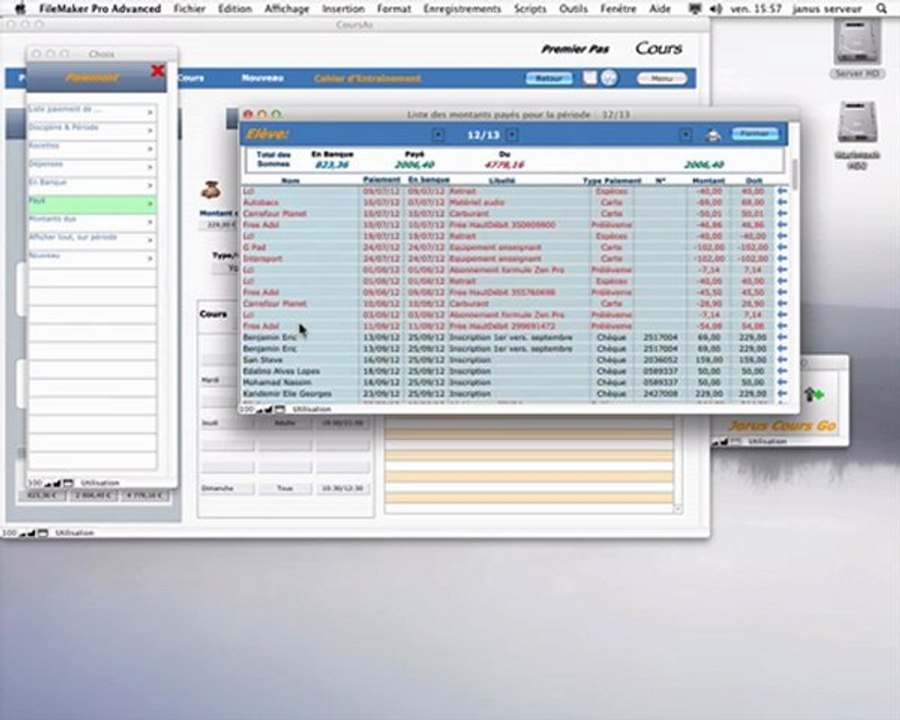
Task: Click the Type Paiement column header
Action: click(612, 180)
